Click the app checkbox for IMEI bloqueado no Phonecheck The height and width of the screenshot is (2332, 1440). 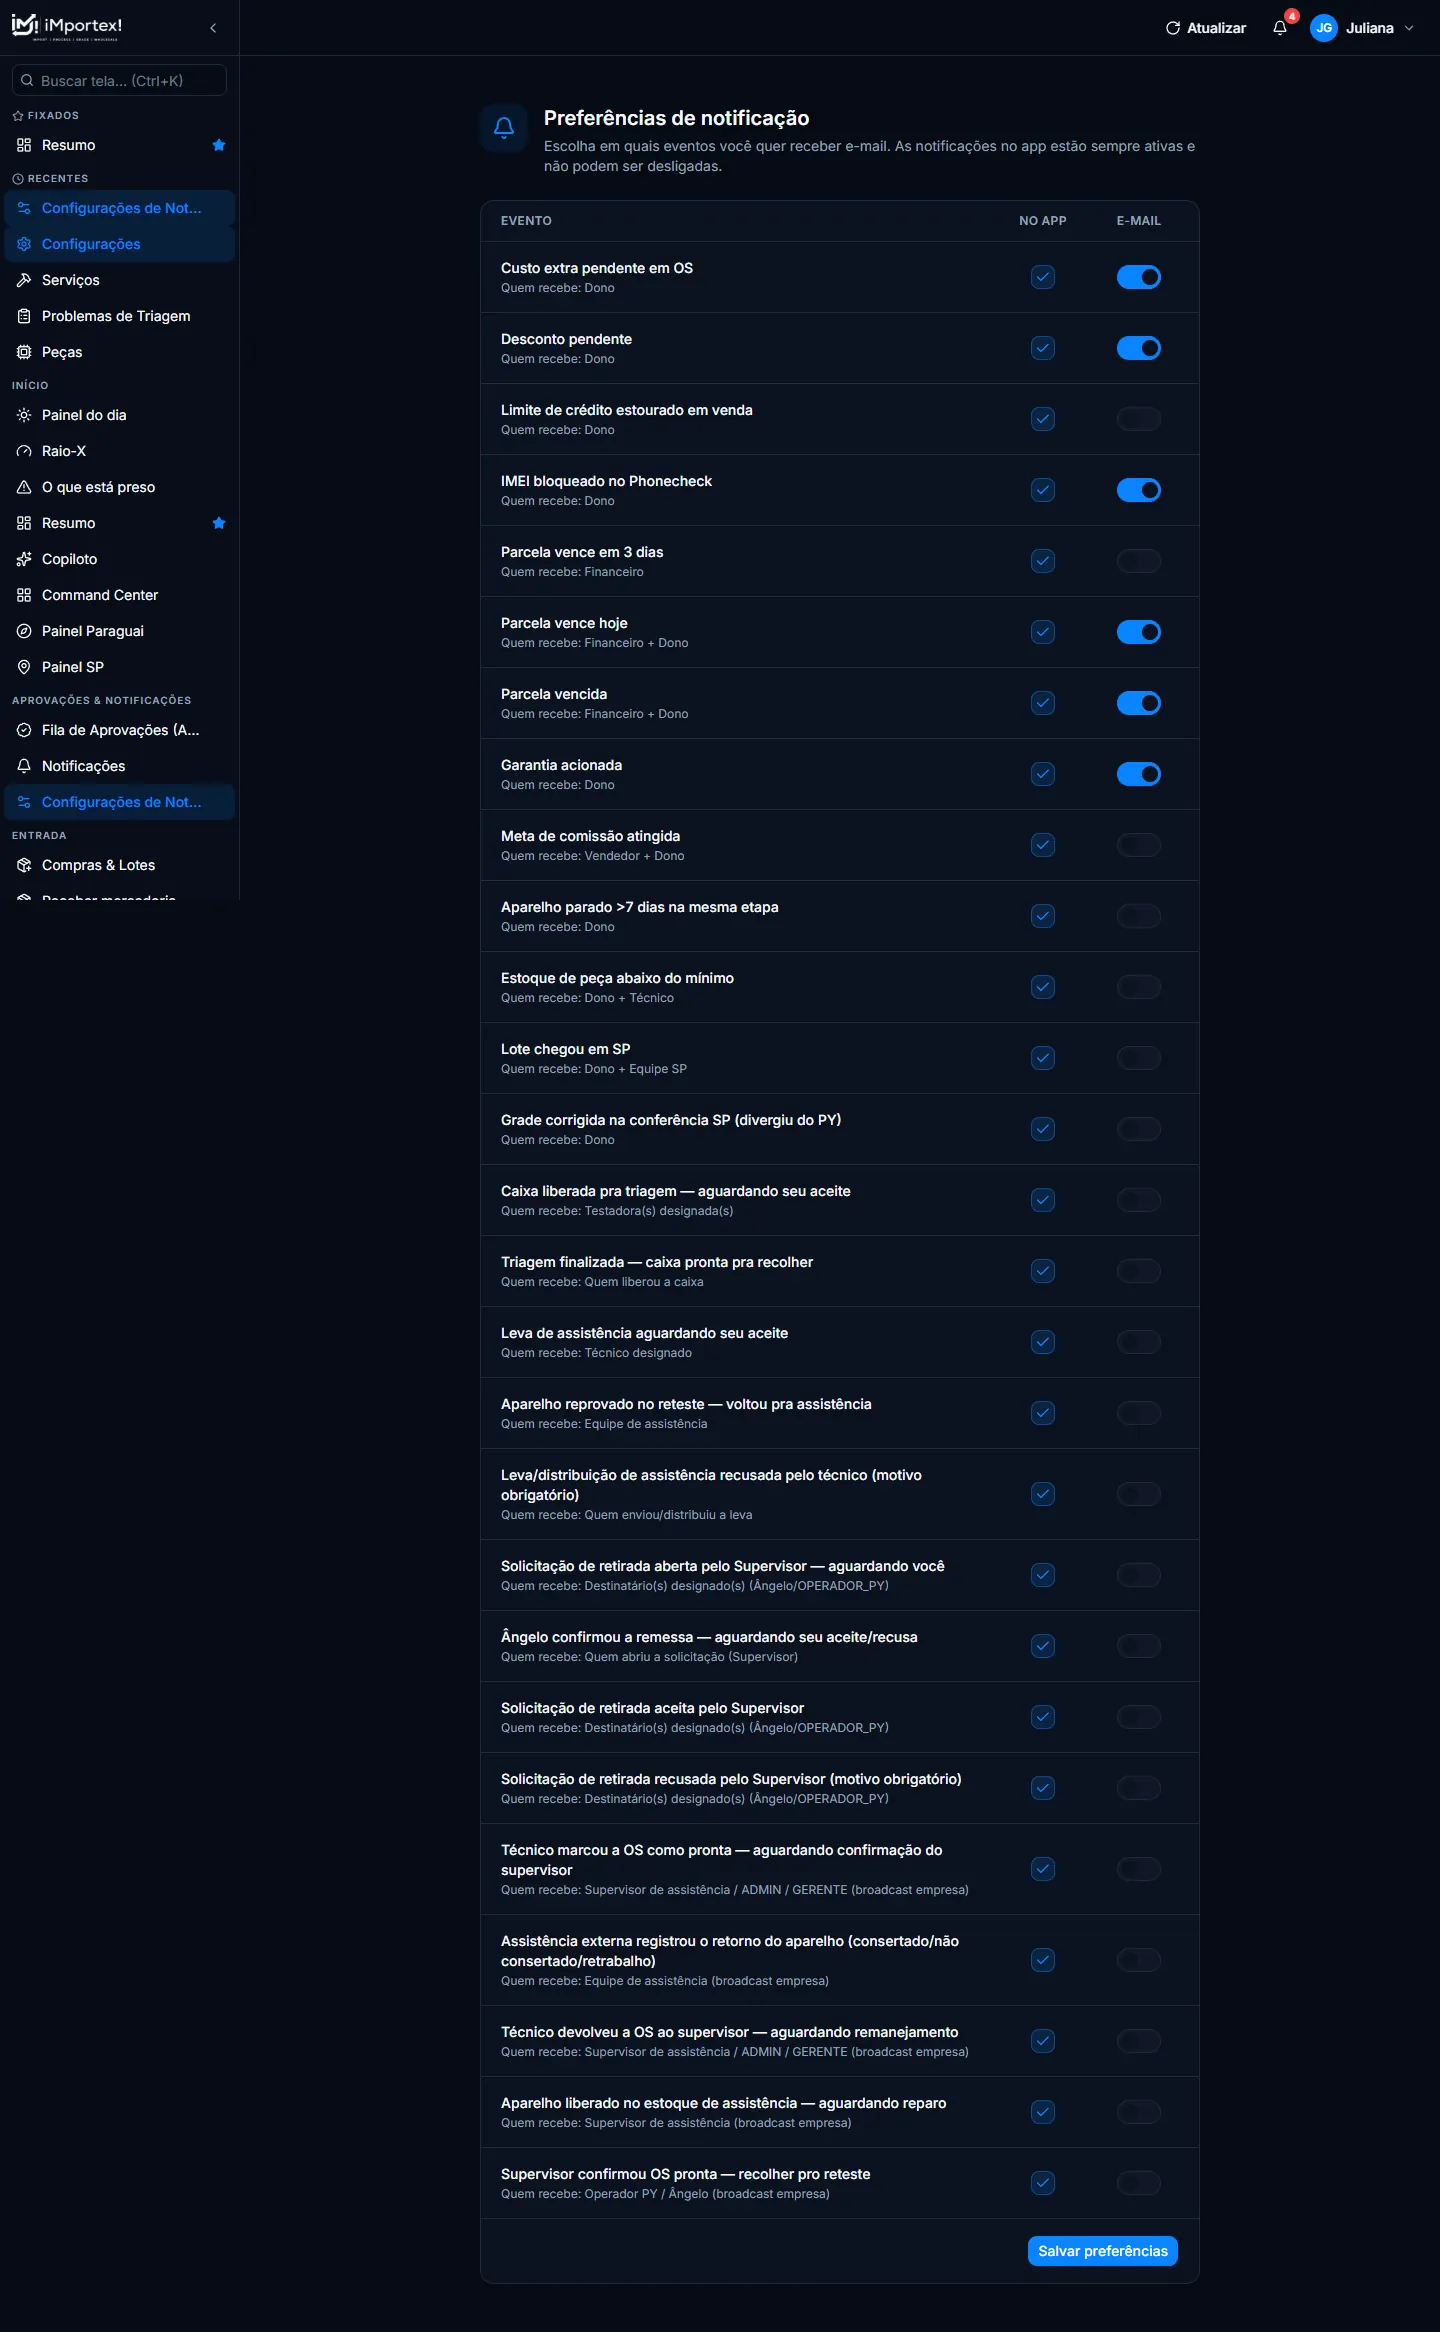click(1043, 490)
